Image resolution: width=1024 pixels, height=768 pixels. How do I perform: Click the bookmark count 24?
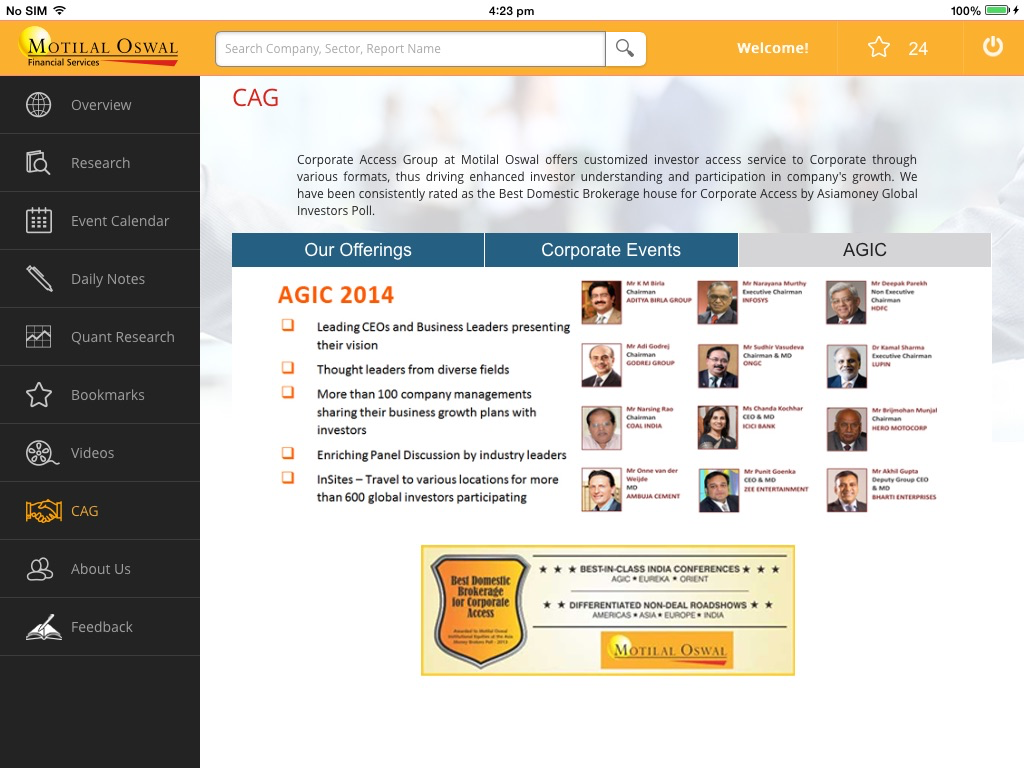pos(918,49)
